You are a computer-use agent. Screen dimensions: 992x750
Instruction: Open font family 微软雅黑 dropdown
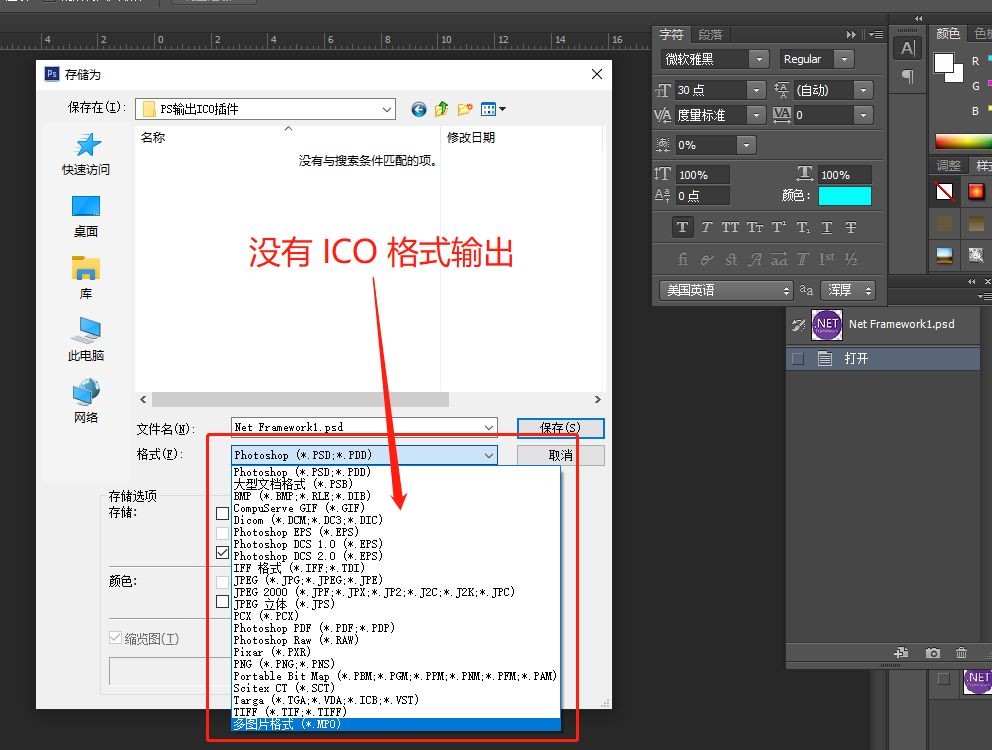[759, 59]
